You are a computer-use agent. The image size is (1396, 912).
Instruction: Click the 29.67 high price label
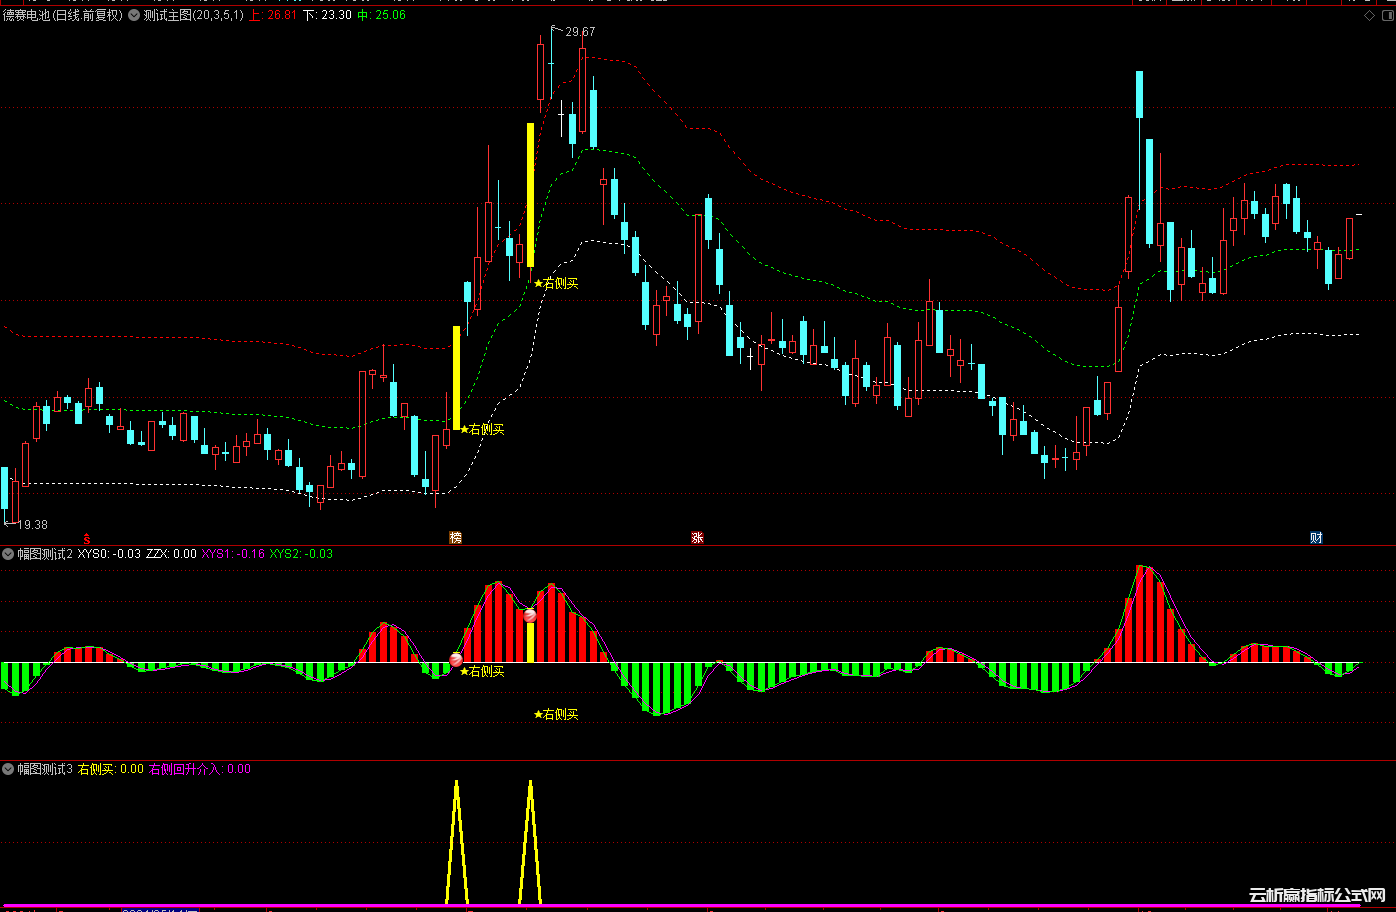click(x=579, y=32)
